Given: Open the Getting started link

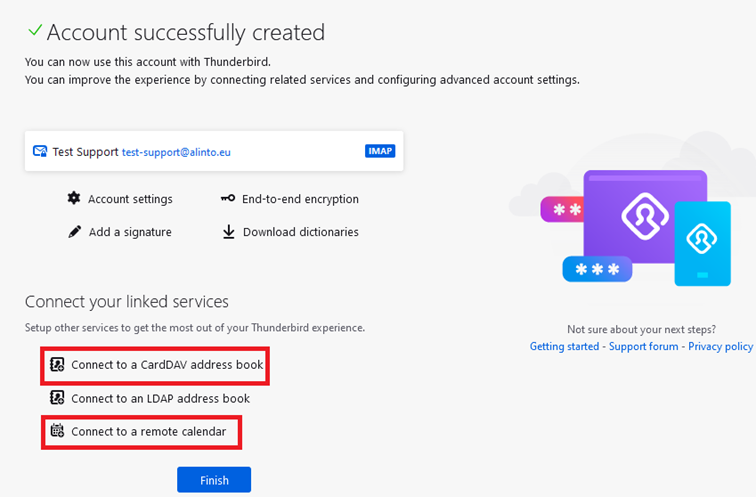Looking at the screenshot, I should click(x=564, y=346).
